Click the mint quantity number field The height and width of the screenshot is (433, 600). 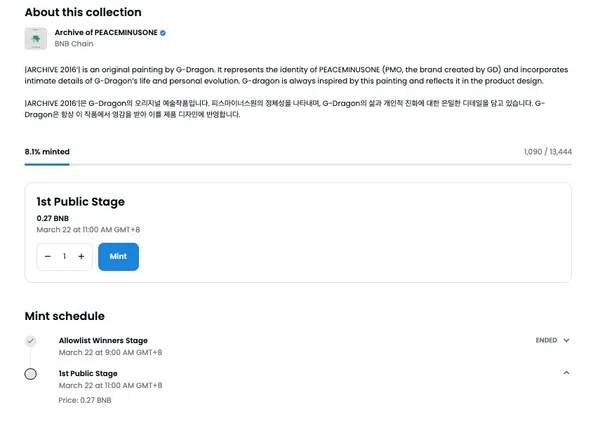coord(65,257)
